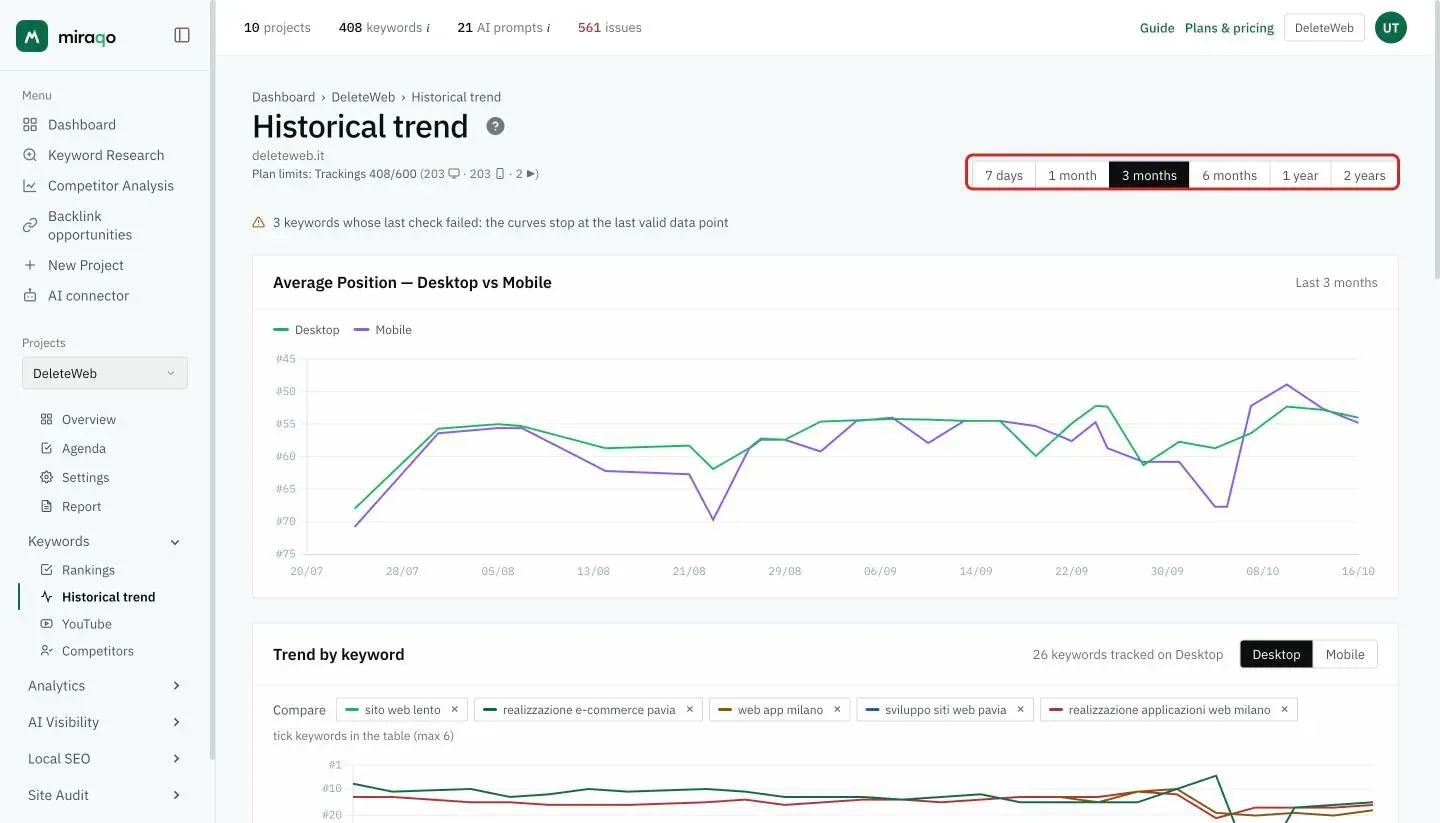Remove realizzazione e-commerce pavia chip
This screenshot has height=823, width=1440.
(x=689, y=709)
